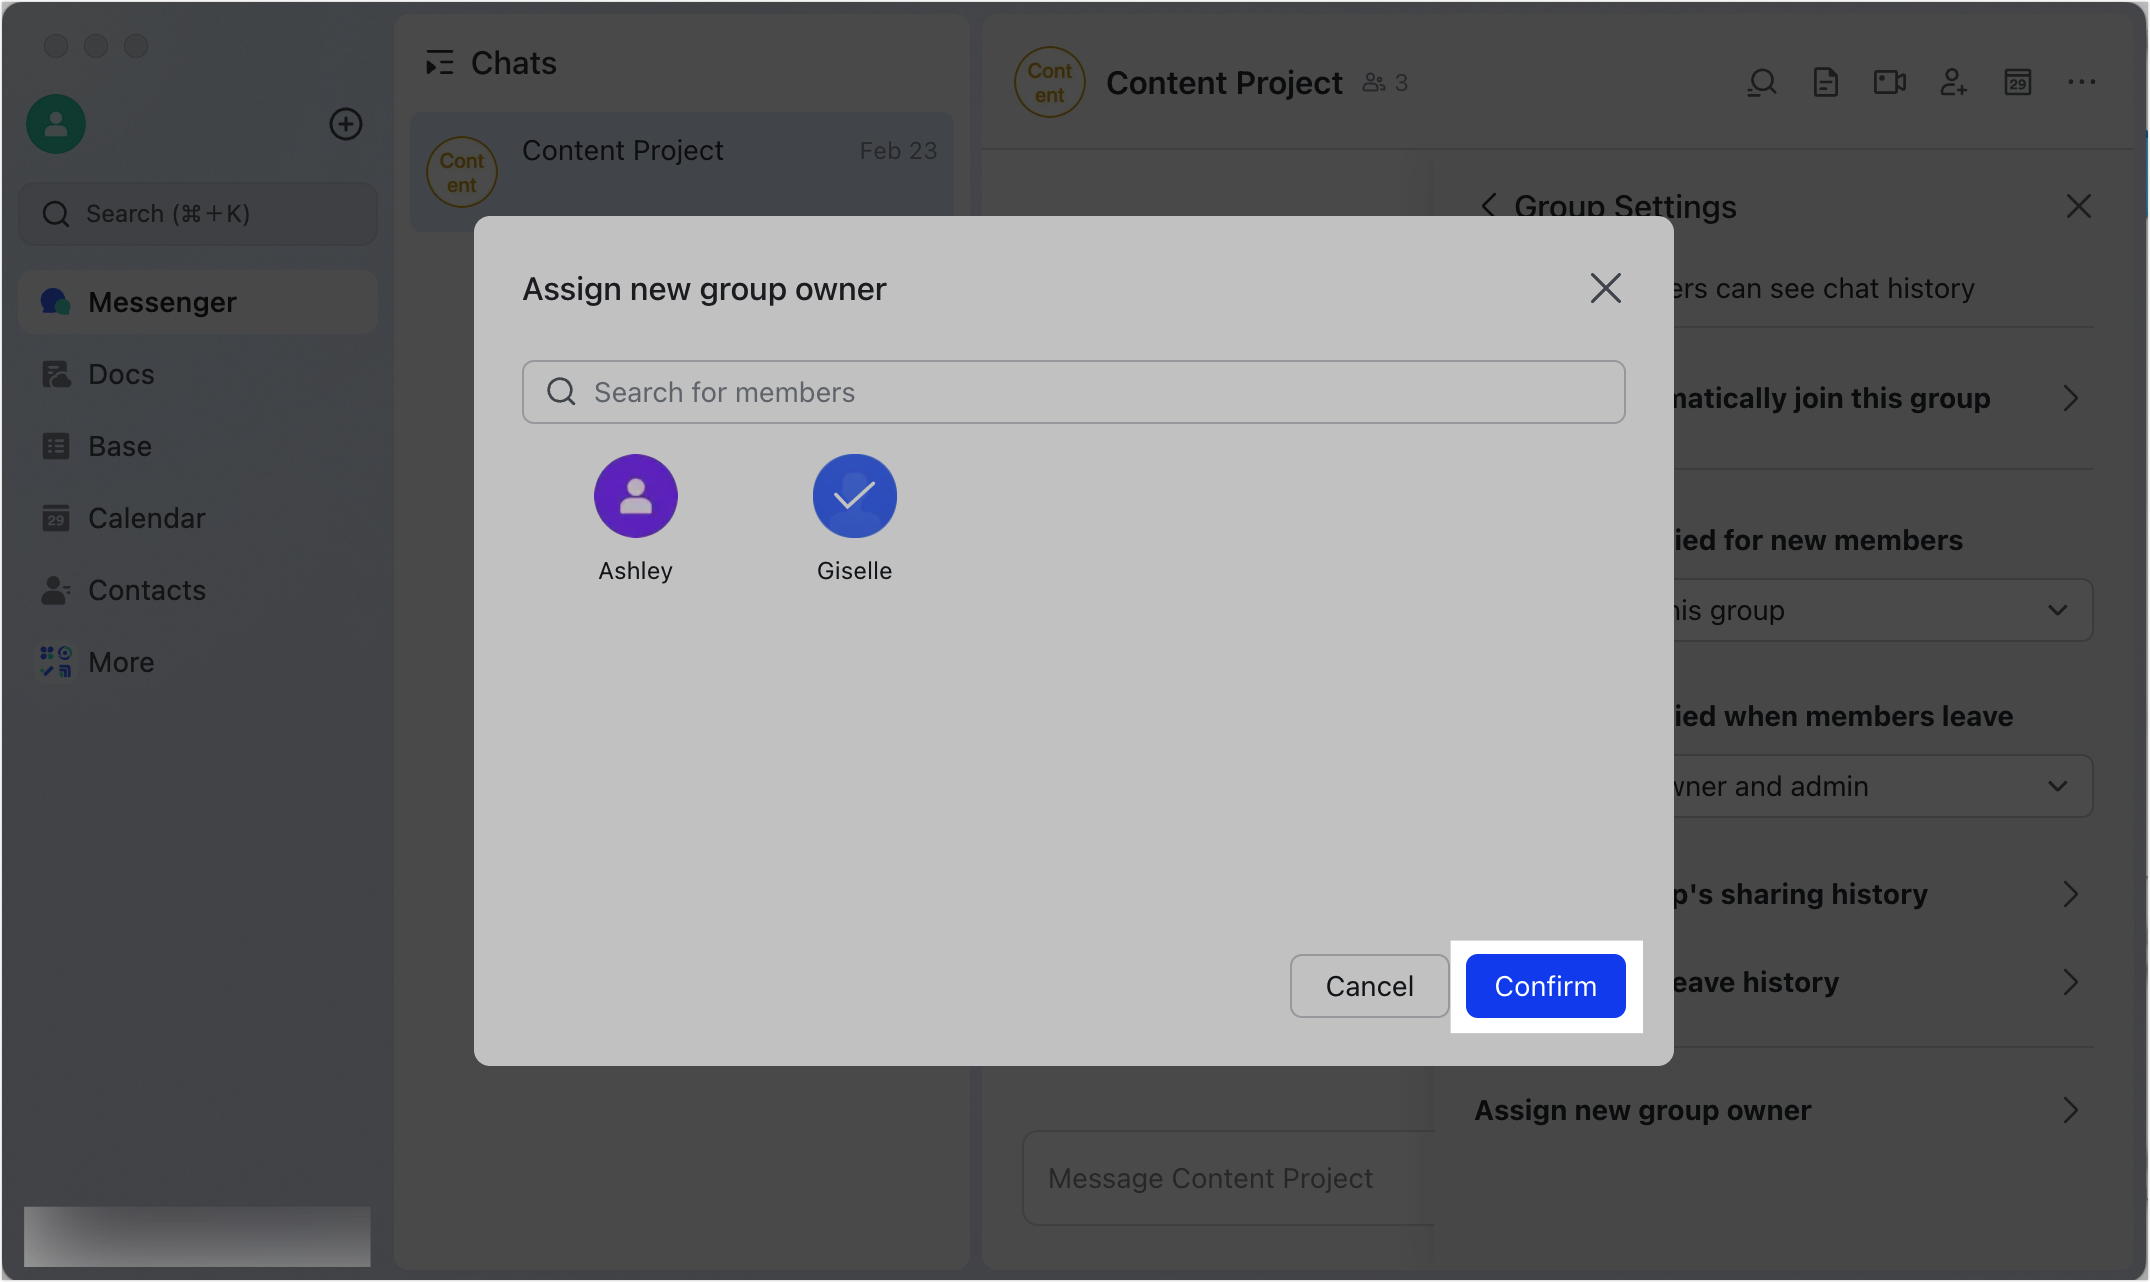Switch to the Messenger section
2150x1282 pixels.
[163, 301]
